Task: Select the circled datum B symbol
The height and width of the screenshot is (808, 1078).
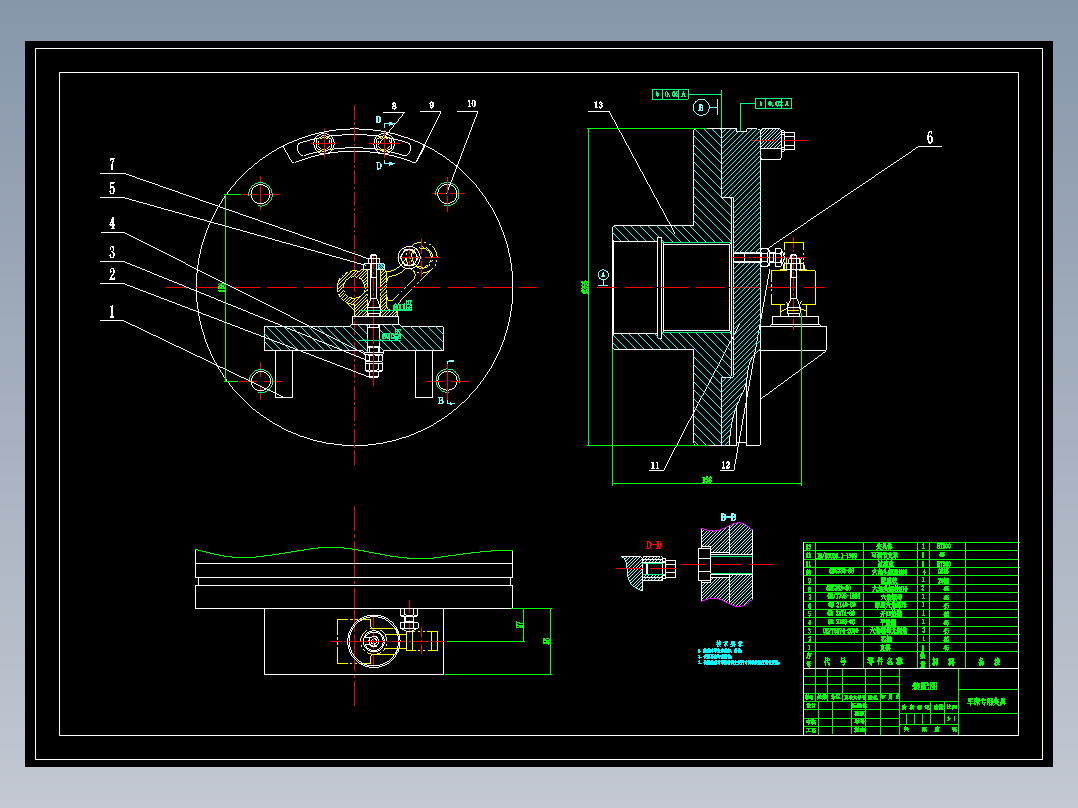Action: click(701, 107)
